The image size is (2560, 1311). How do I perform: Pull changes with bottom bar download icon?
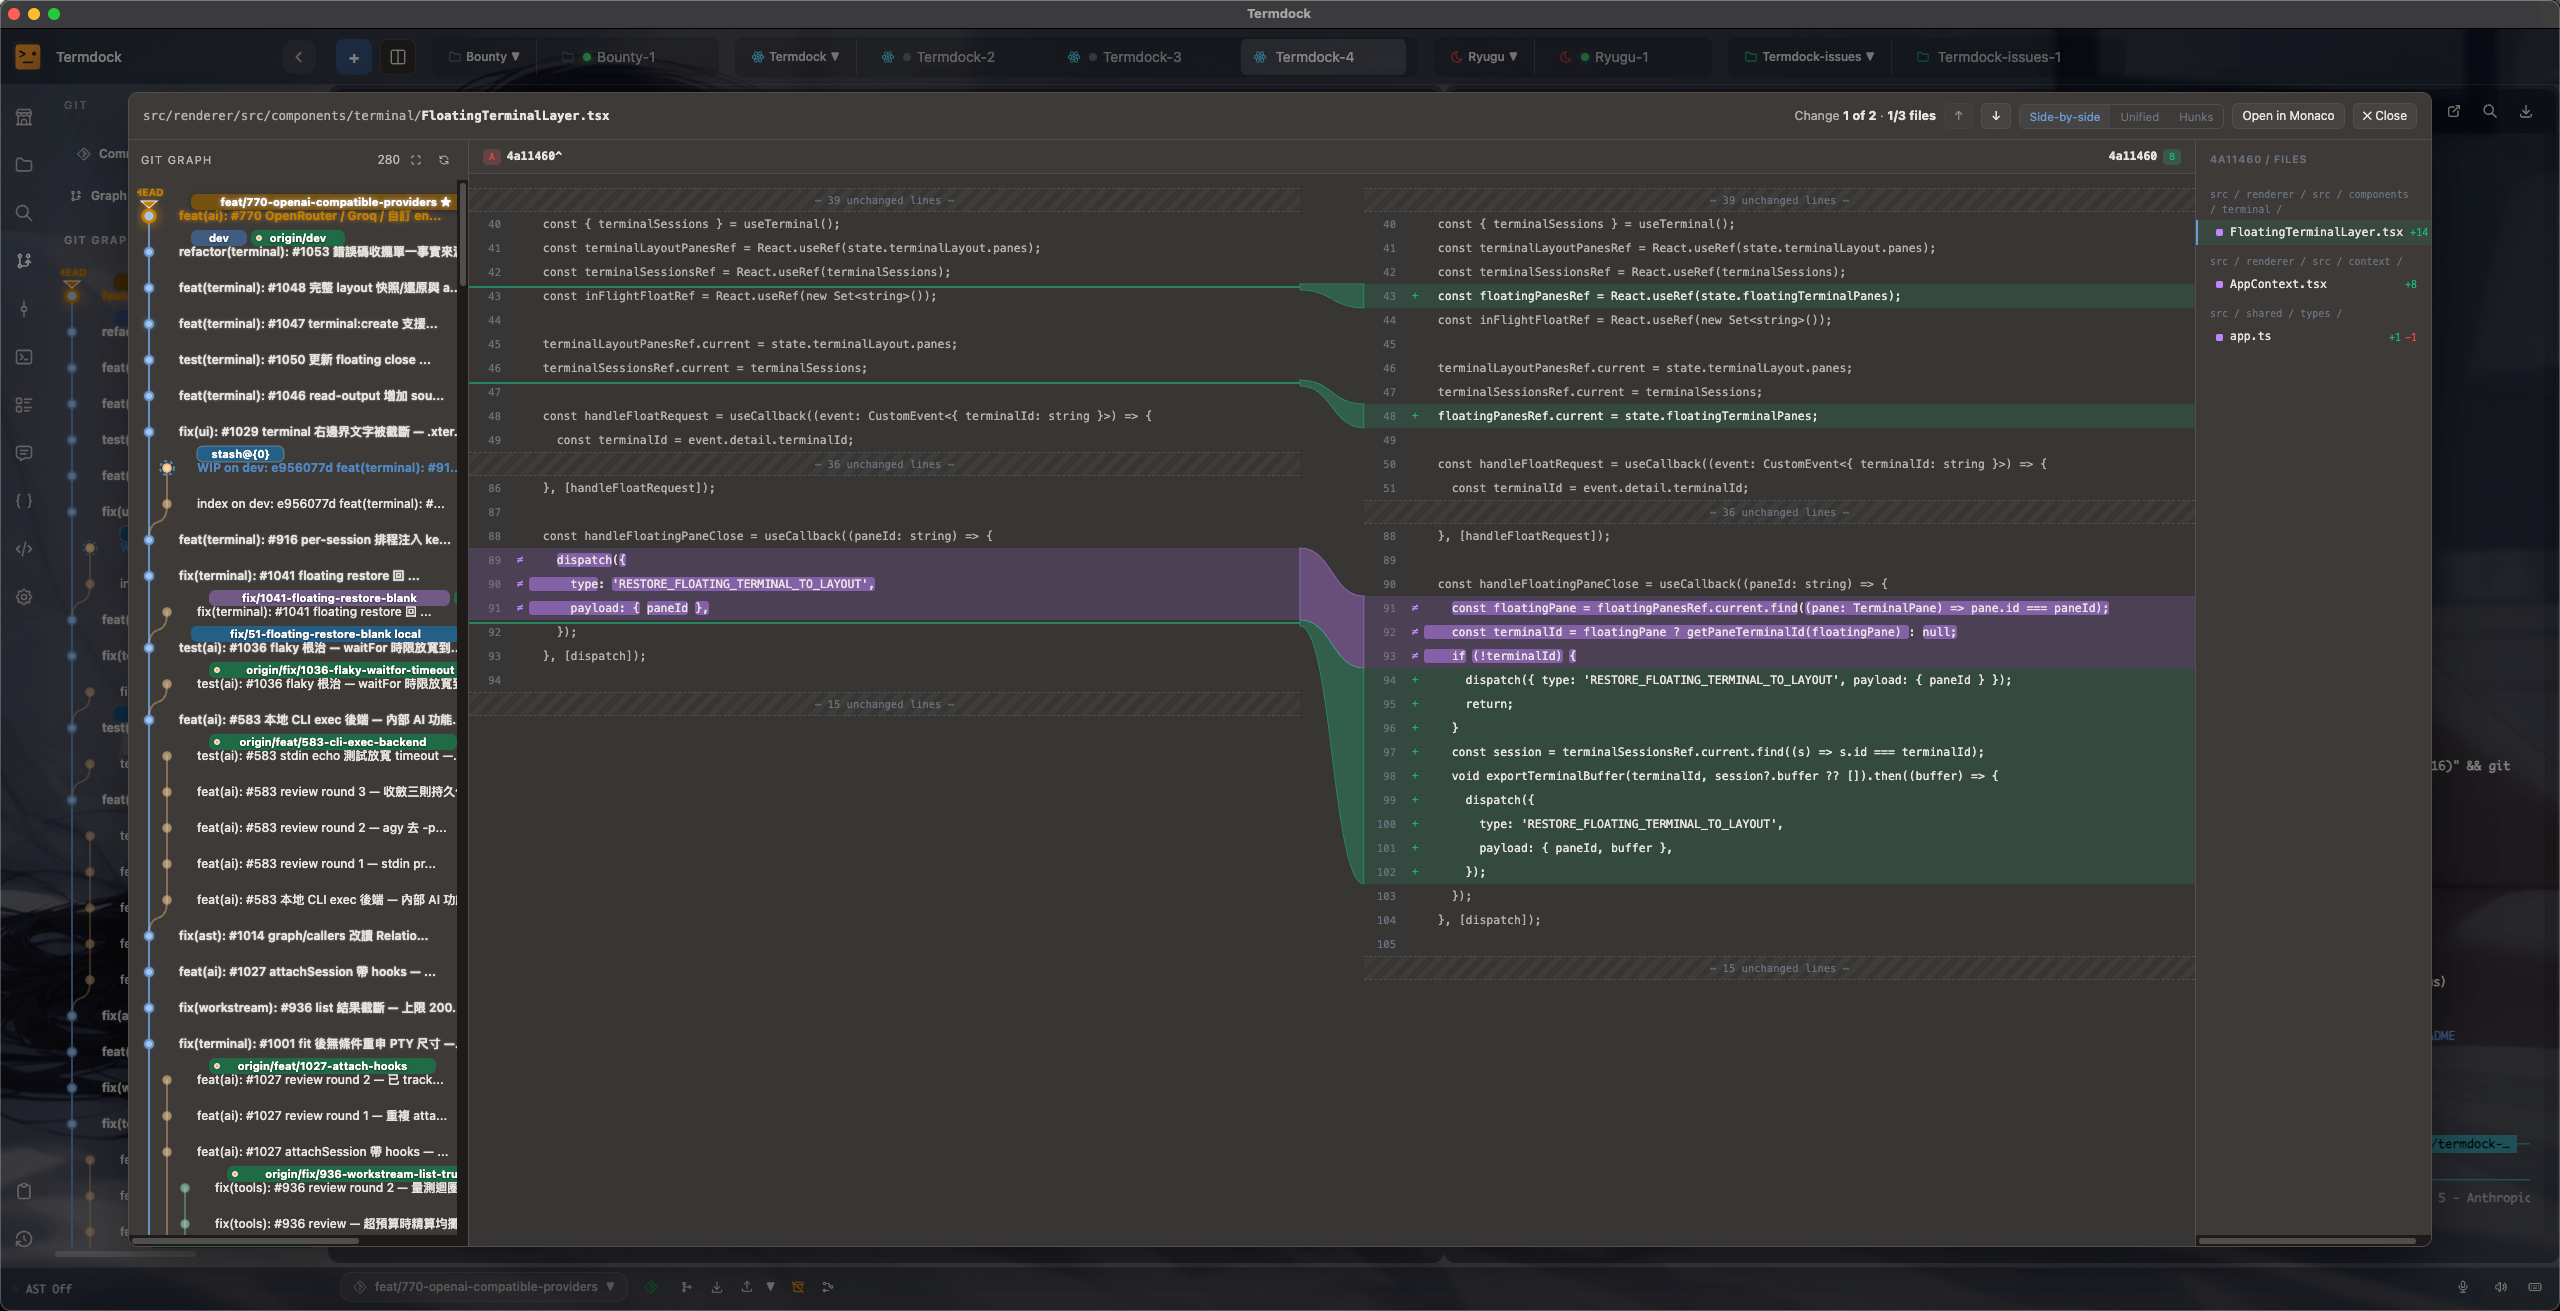tap(717, 1287)
